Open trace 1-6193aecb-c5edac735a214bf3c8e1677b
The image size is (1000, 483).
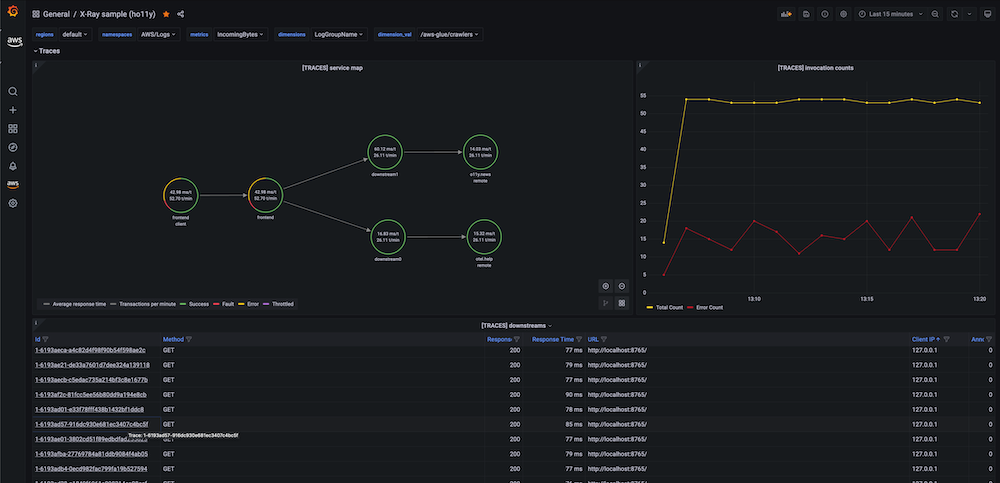[91, 380]
